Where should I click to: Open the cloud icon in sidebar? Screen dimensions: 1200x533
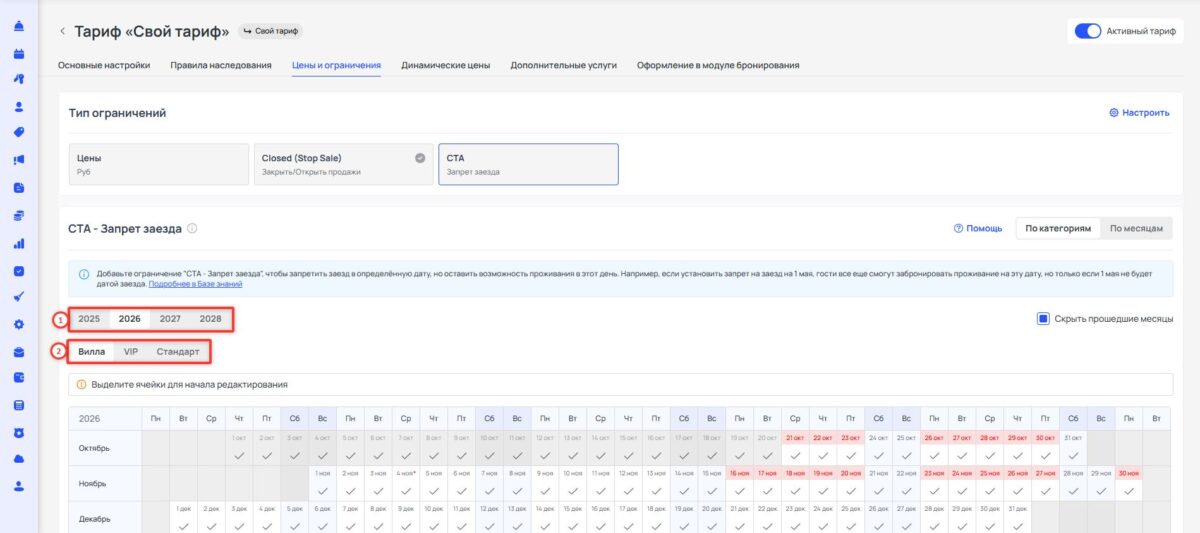tap(19, 459)
